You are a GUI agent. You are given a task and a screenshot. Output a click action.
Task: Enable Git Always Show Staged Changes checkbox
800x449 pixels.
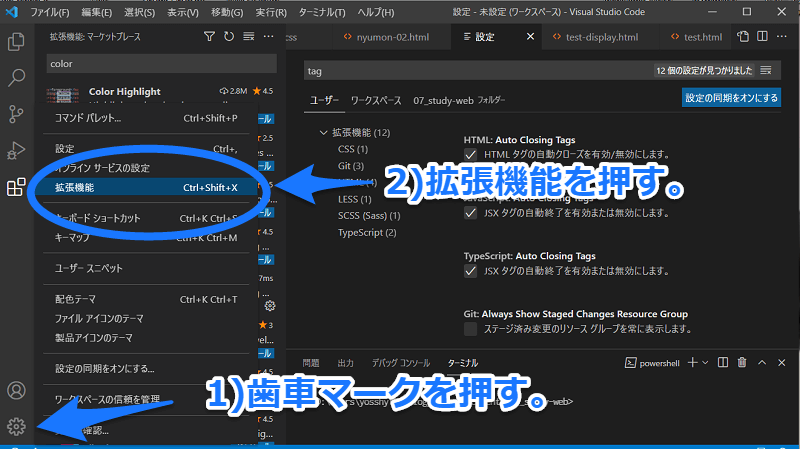[x=471, y=329]
